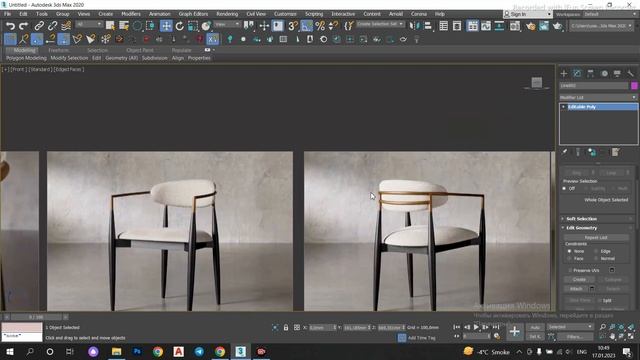Image resolution: width=640 pixels, height=360 pixels.
Task: Open the Motion command panel tab
Action: pos(604,73)
